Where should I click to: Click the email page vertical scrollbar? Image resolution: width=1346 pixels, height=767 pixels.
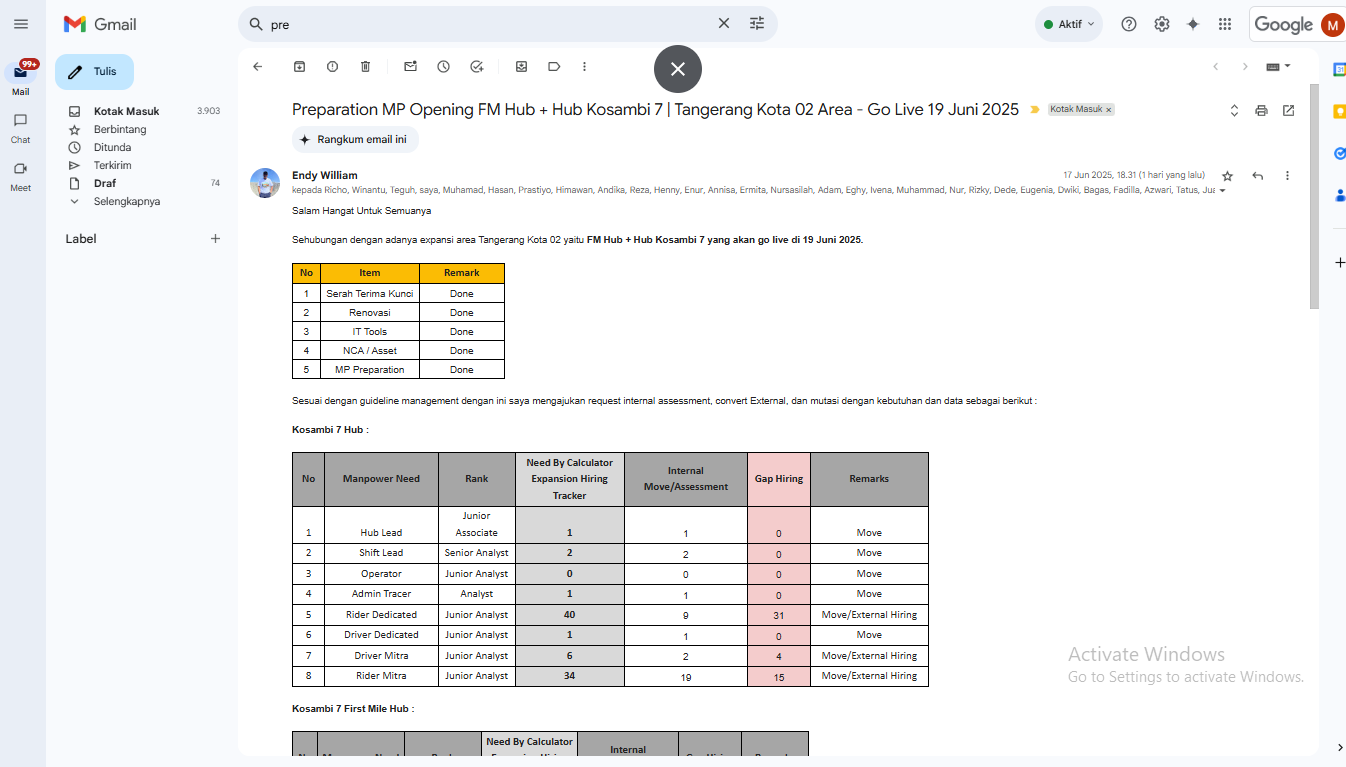pos(1314,196)
